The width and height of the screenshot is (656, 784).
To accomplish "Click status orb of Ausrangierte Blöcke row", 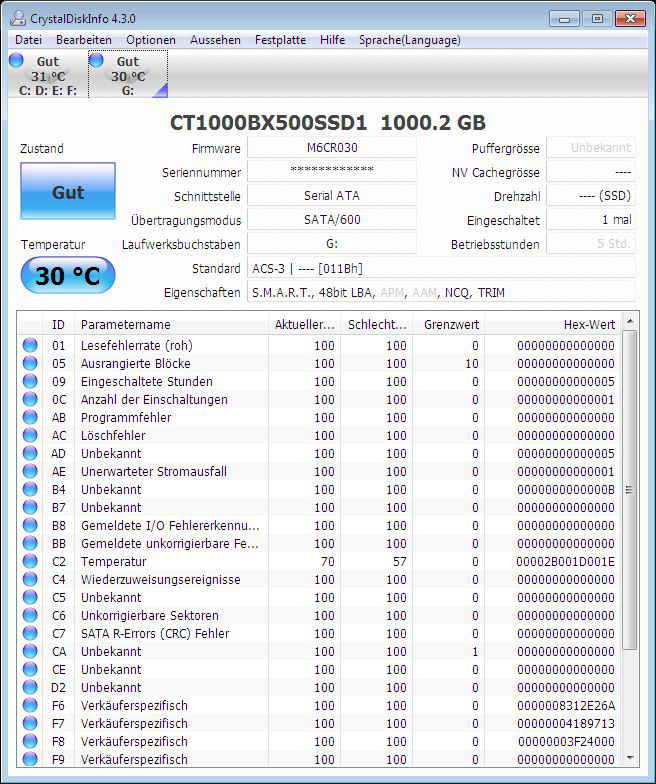I will (x=30, y=363).
